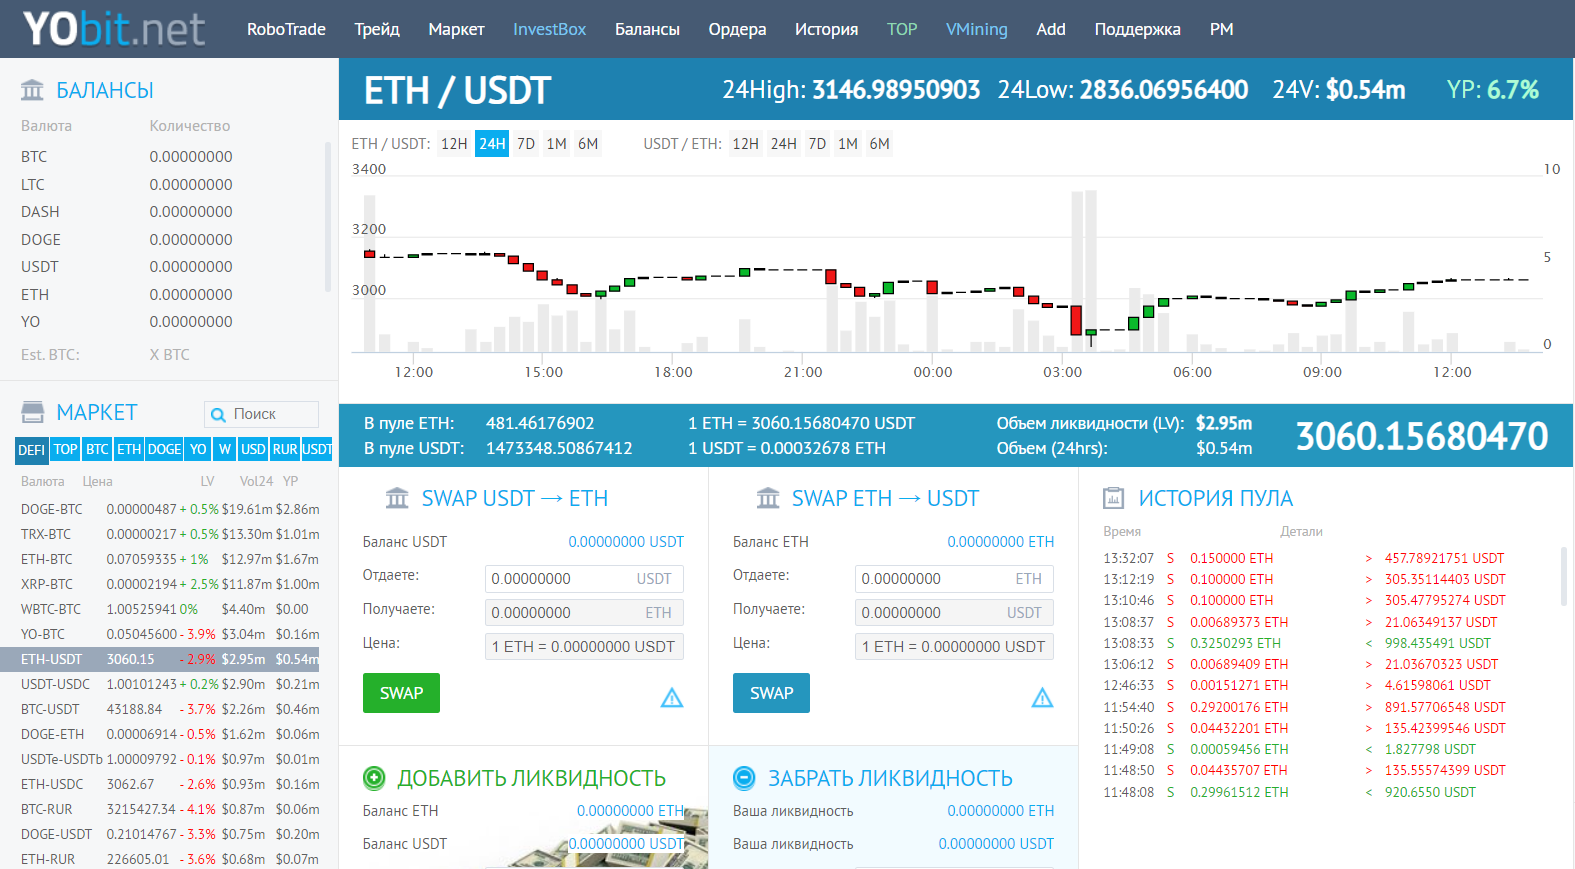
Task: Click the balances list scrollbar
Action: tap(328, 217)
